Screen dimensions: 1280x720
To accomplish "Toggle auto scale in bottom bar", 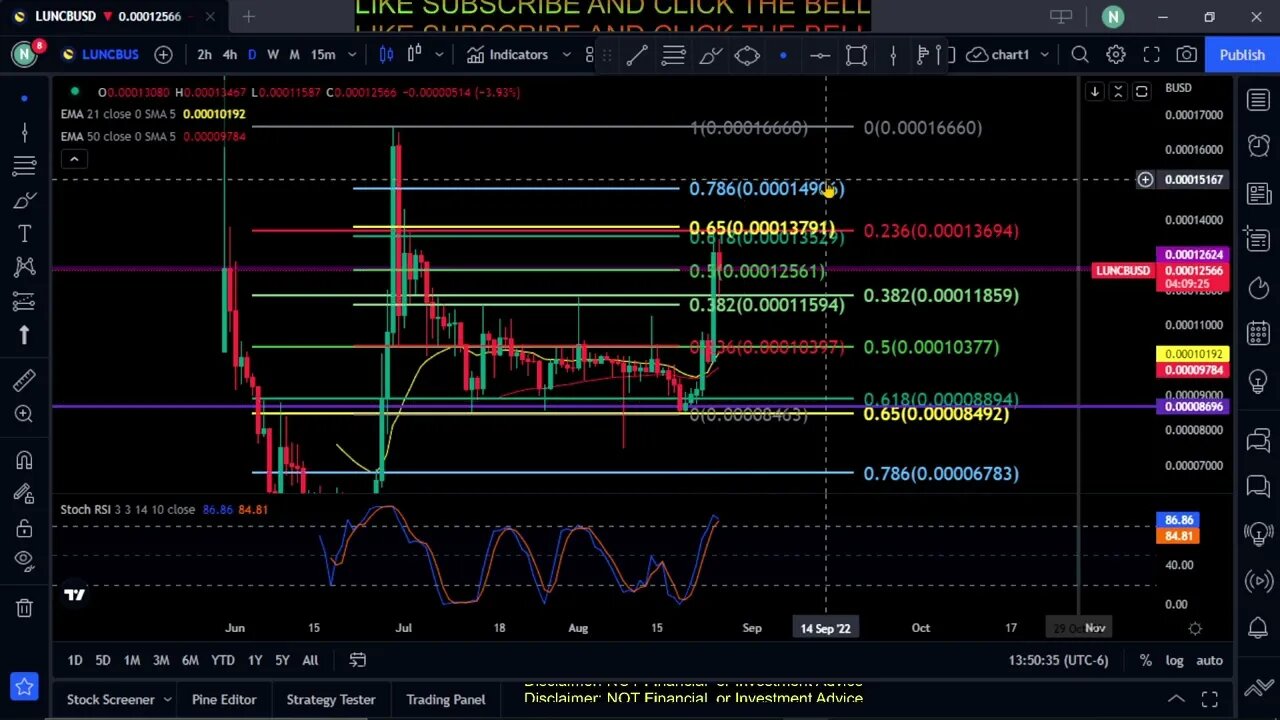I will click(x=1209, y=660).
